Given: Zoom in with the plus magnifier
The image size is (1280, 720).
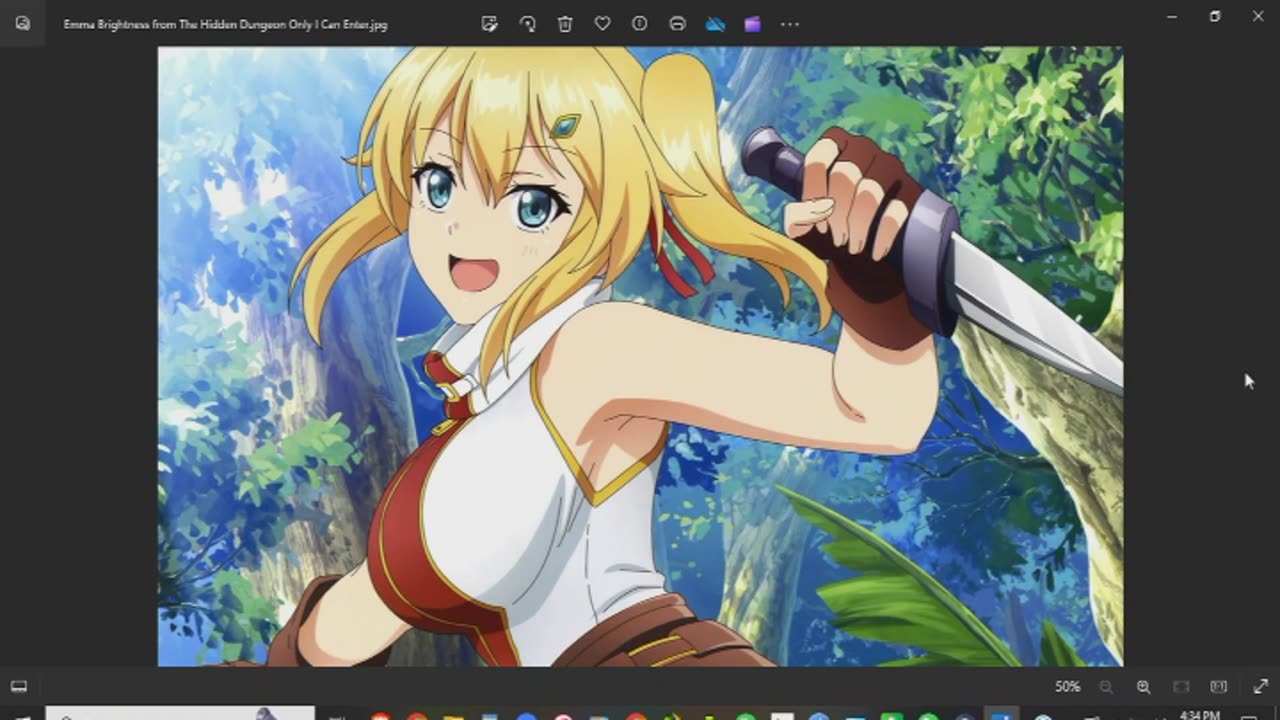Looking at the screenshot, I should tap(1143, 687).
